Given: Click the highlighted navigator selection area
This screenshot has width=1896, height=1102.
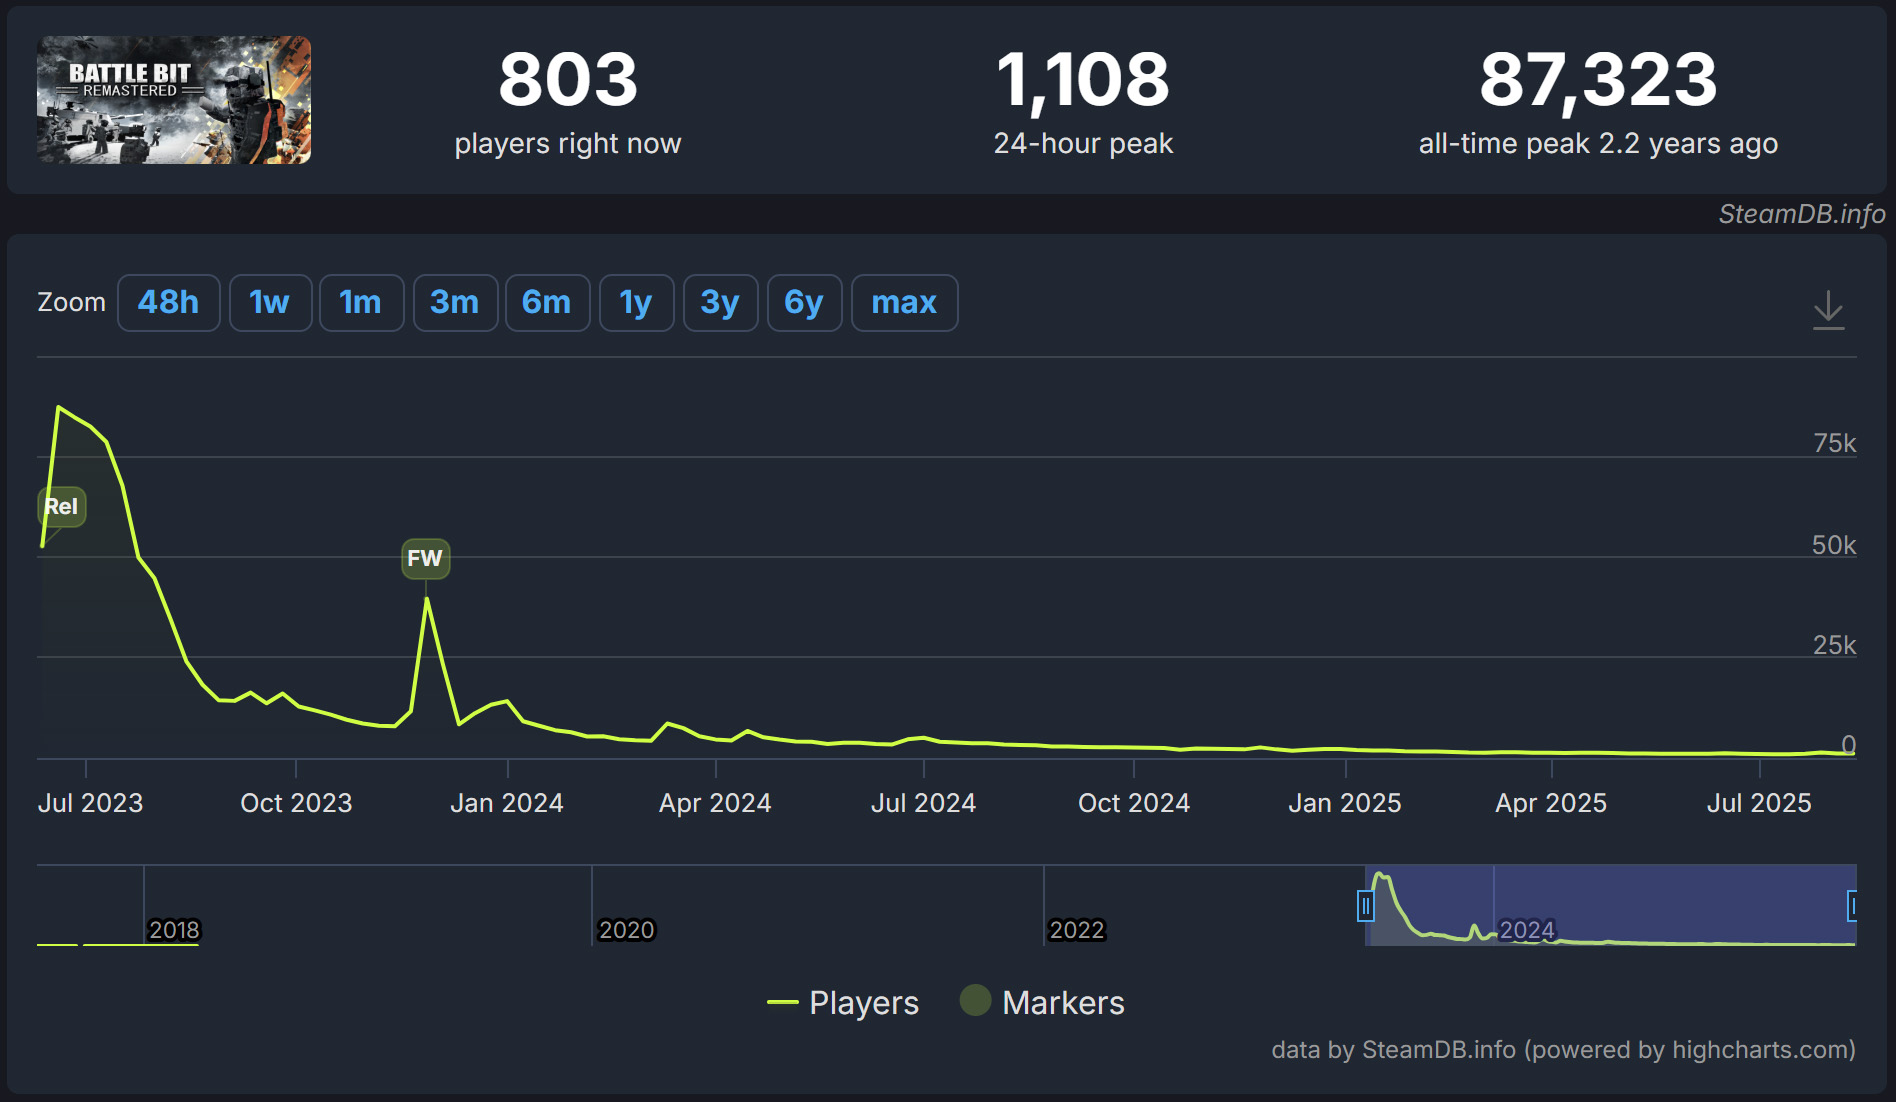Looking at the screenshot, I should point(1610,905).
